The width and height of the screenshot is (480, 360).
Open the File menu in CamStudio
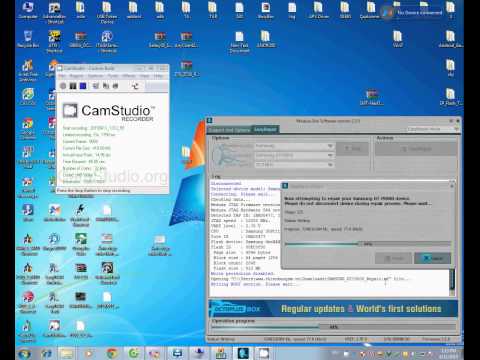[x=62, y=76]
